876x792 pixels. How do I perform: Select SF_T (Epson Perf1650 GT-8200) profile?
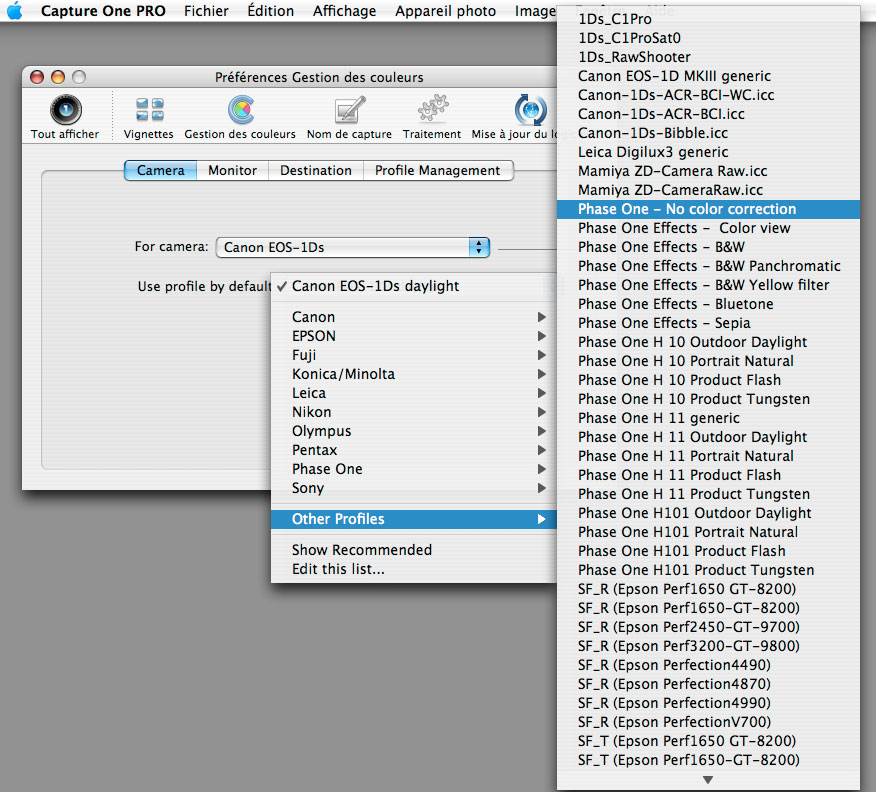(x=708, y=741)
